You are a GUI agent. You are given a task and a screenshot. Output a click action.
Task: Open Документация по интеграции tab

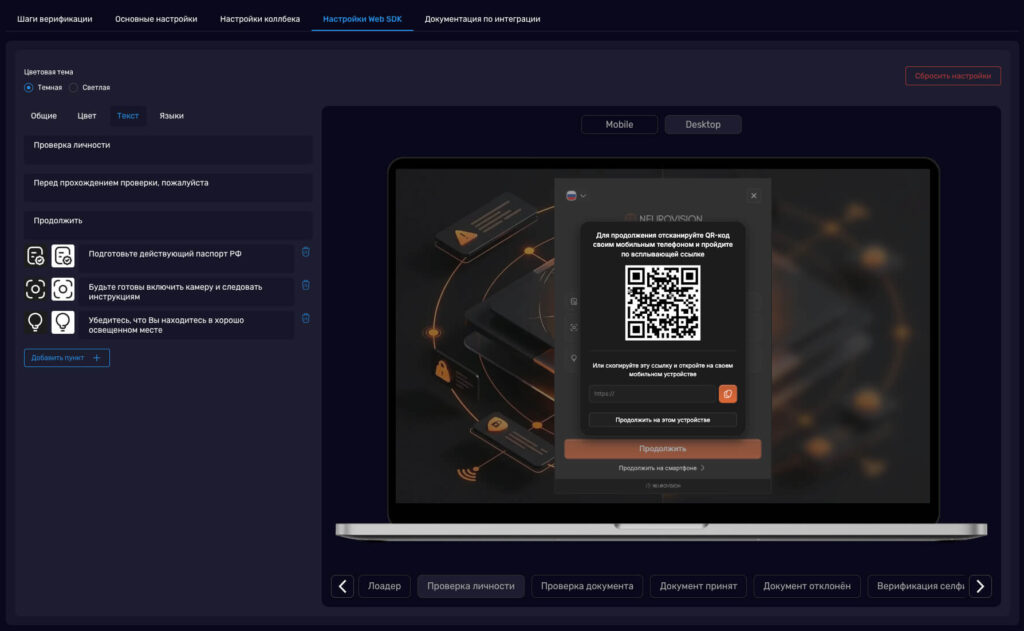483,19
